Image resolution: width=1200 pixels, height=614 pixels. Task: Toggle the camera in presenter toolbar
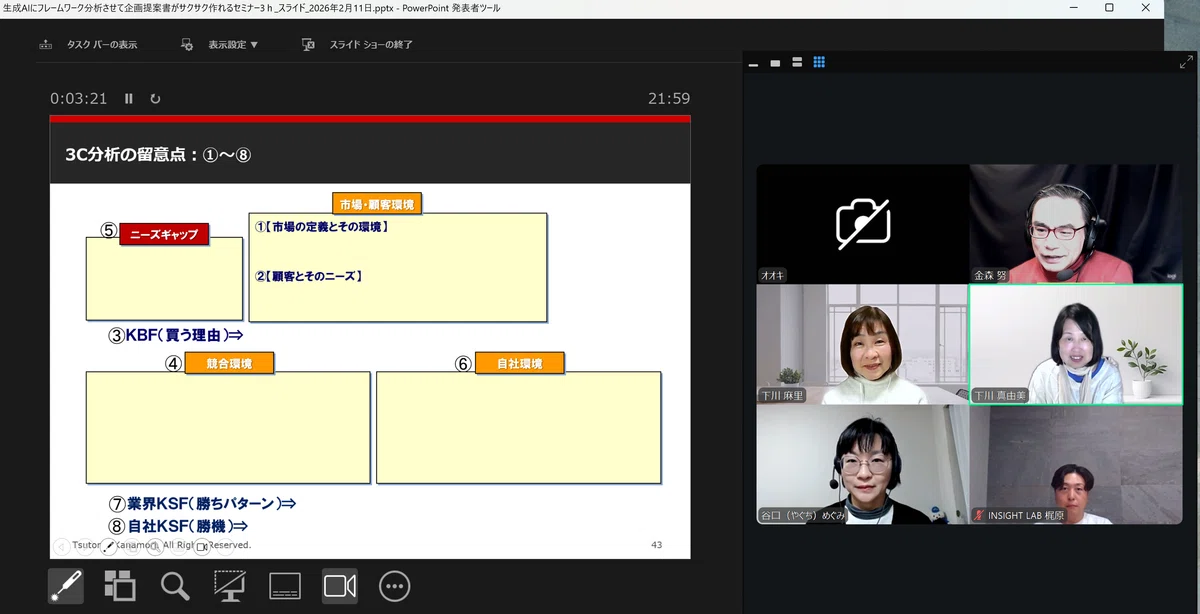pos(340,586)
